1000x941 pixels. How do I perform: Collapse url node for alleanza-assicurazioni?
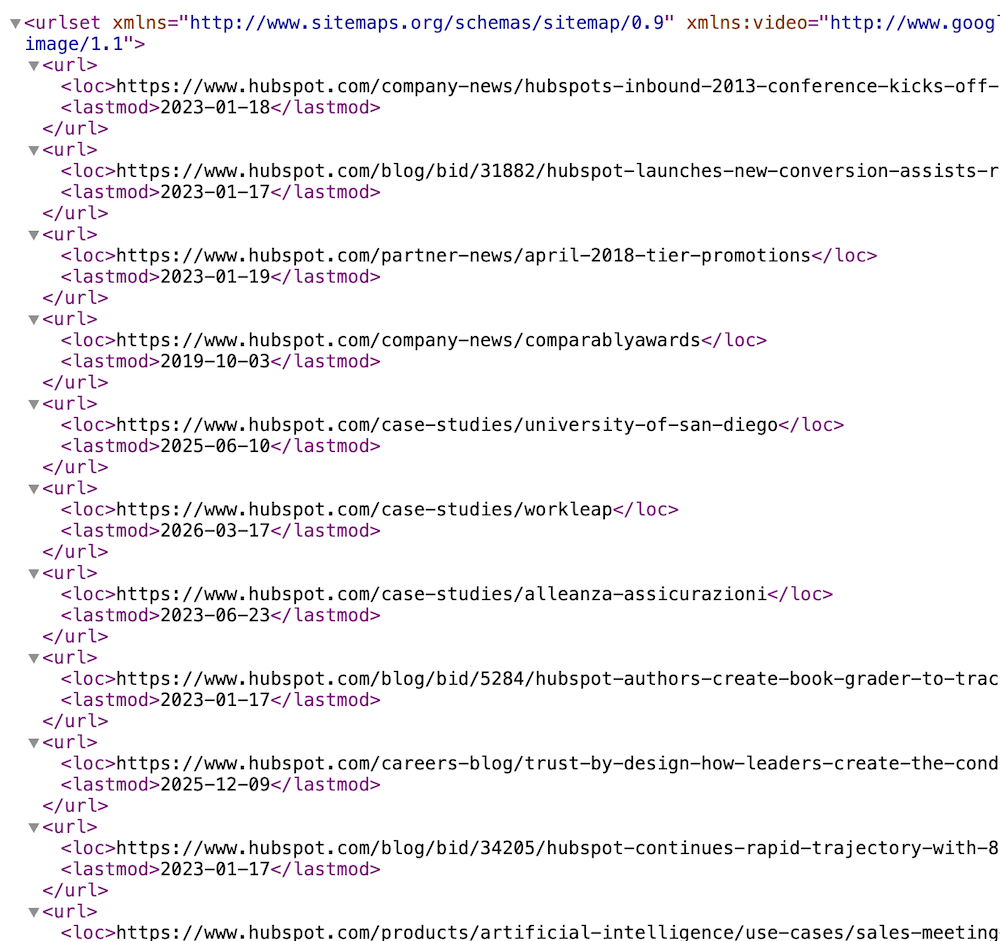pyautogui.click(x=34, y=574)
